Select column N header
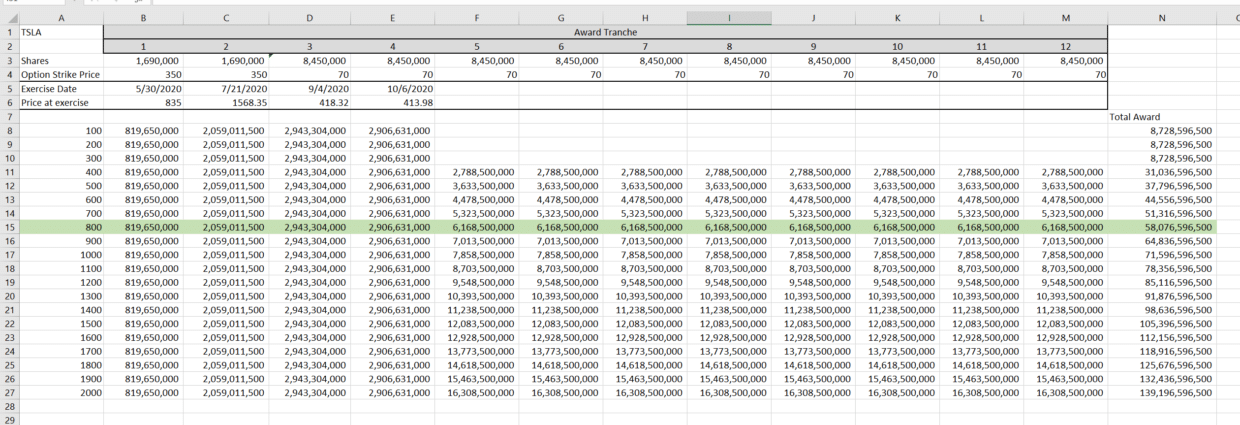This screenshot has width=1240, height=425. (1162, 18)
